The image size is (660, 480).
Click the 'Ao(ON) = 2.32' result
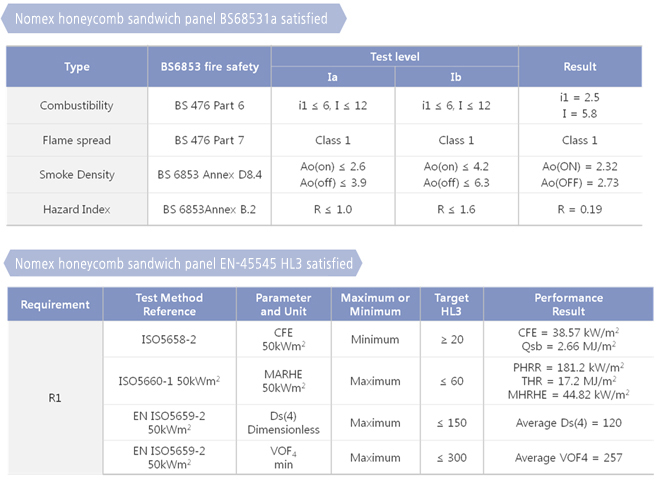[x=580, y=166]
